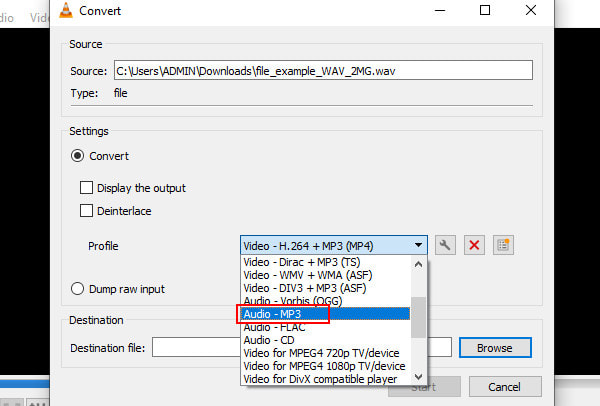Enable the Display the output checkbox
The height and width of the screenshot is (406, 600).
click(86, 188)
